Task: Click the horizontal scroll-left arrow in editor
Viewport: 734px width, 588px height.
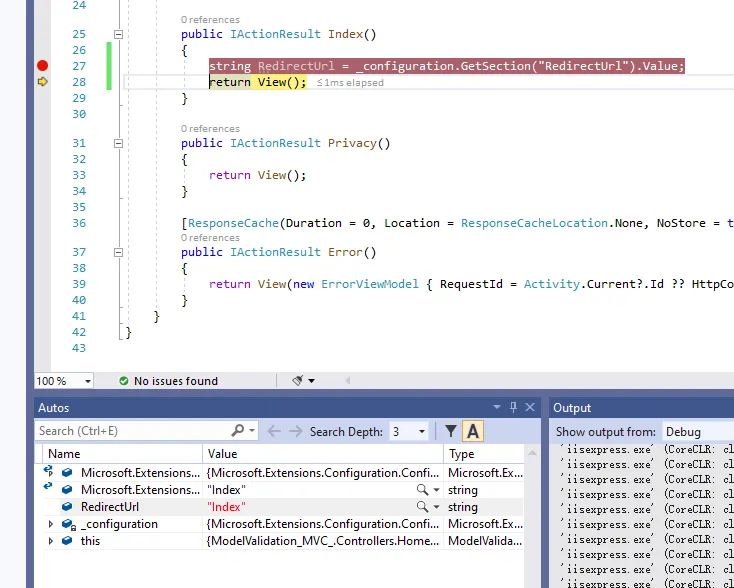Action: (348, 381)
